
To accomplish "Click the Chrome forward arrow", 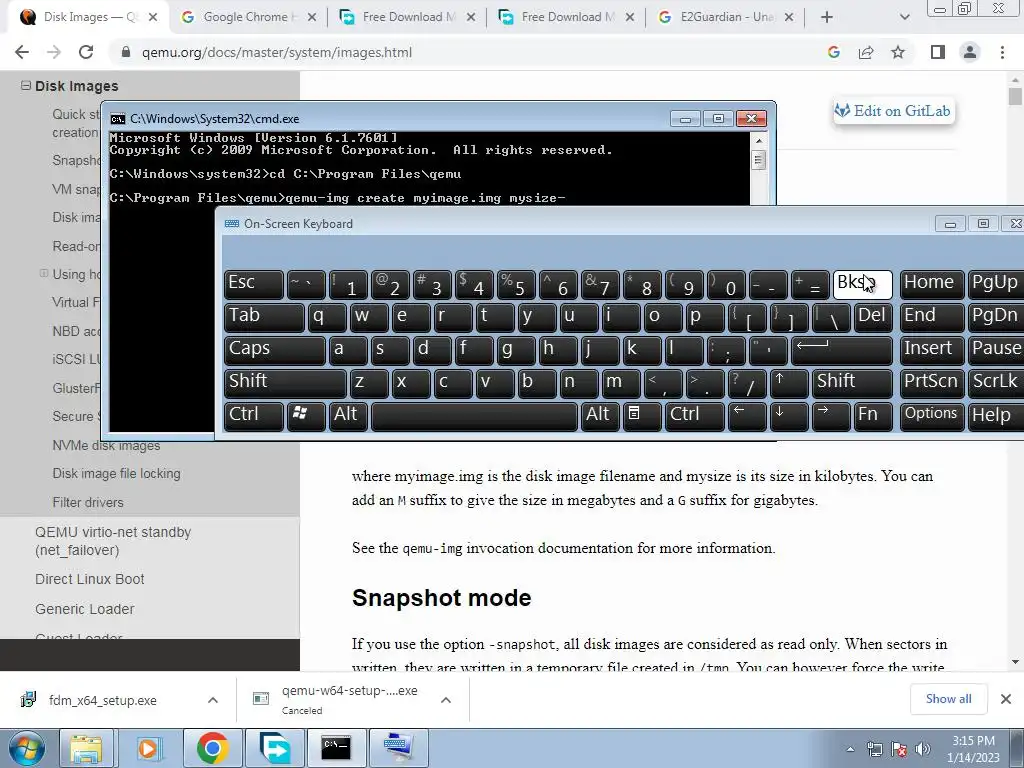I will pyautogui.click(x=54, y=52).
